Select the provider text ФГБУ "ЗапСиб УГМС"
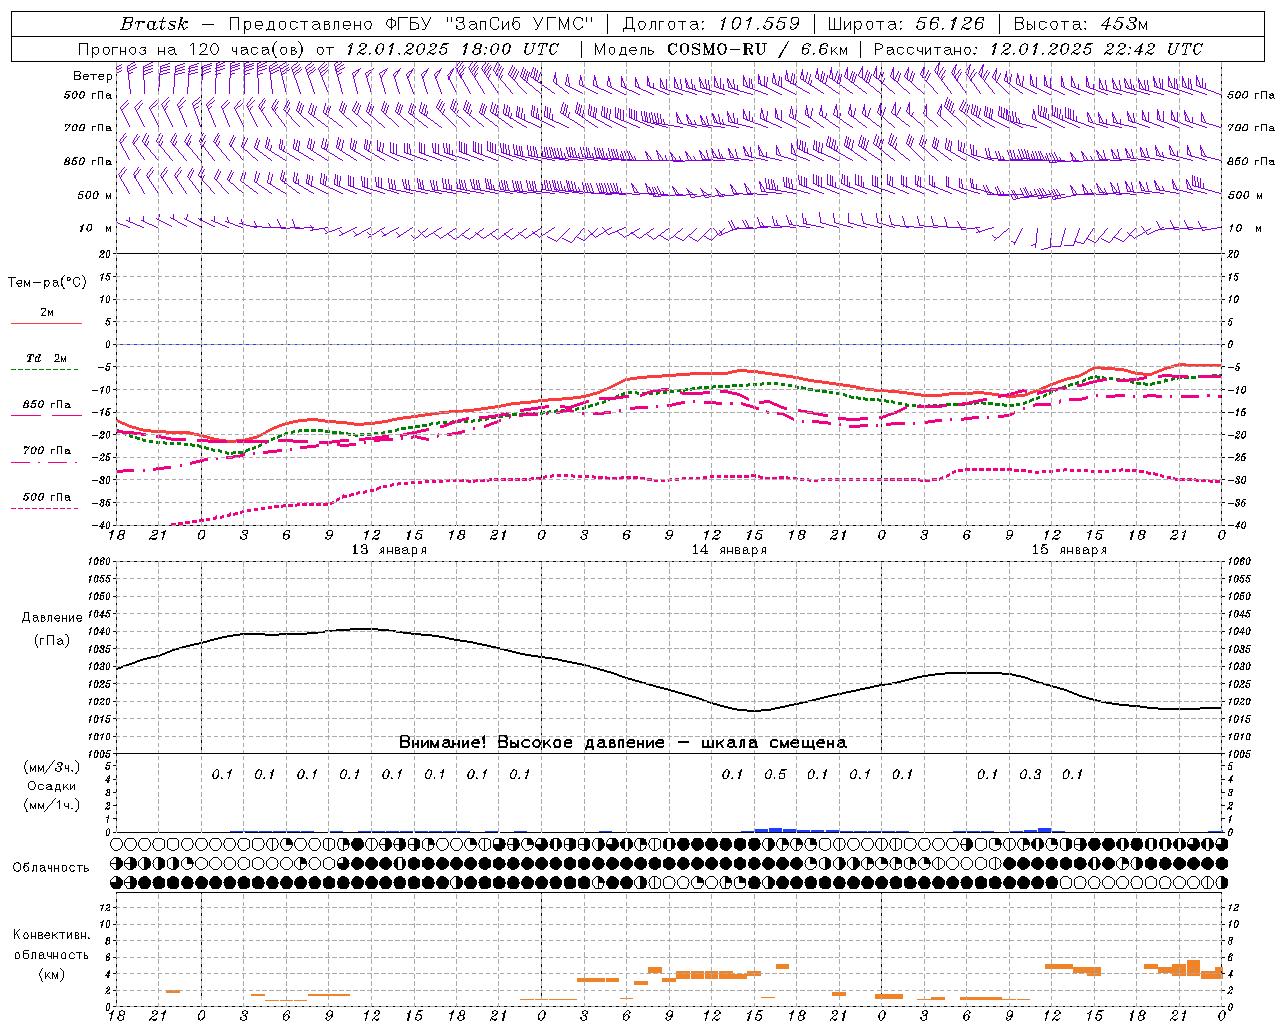Viewport: 1280px width, 1024px height. click(x=489, y=24)
